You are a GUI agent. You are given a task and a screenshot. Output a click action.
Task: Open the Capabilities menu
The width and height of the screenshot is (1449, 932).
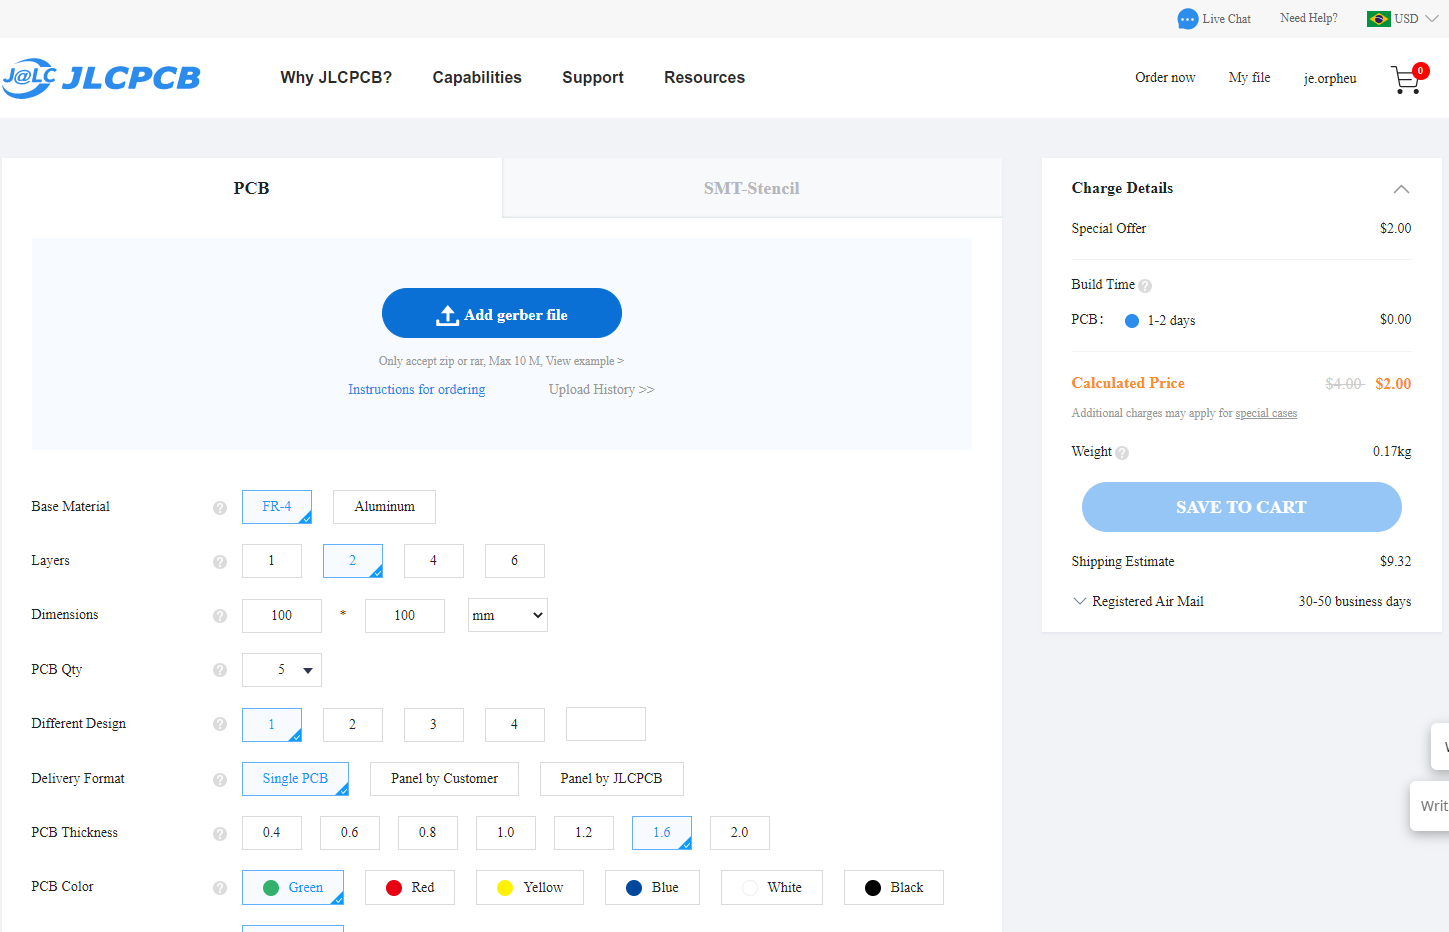pyautogui.click(x=477, y=78)
